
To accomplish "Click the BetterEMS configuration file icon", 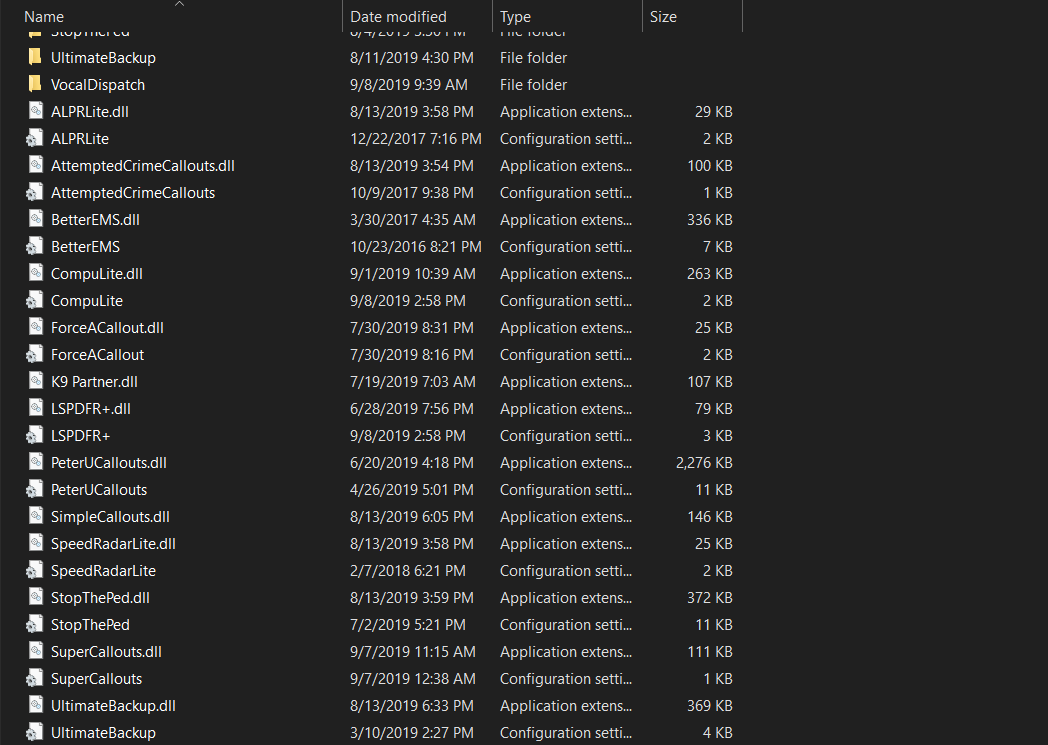I will point(35,247).
